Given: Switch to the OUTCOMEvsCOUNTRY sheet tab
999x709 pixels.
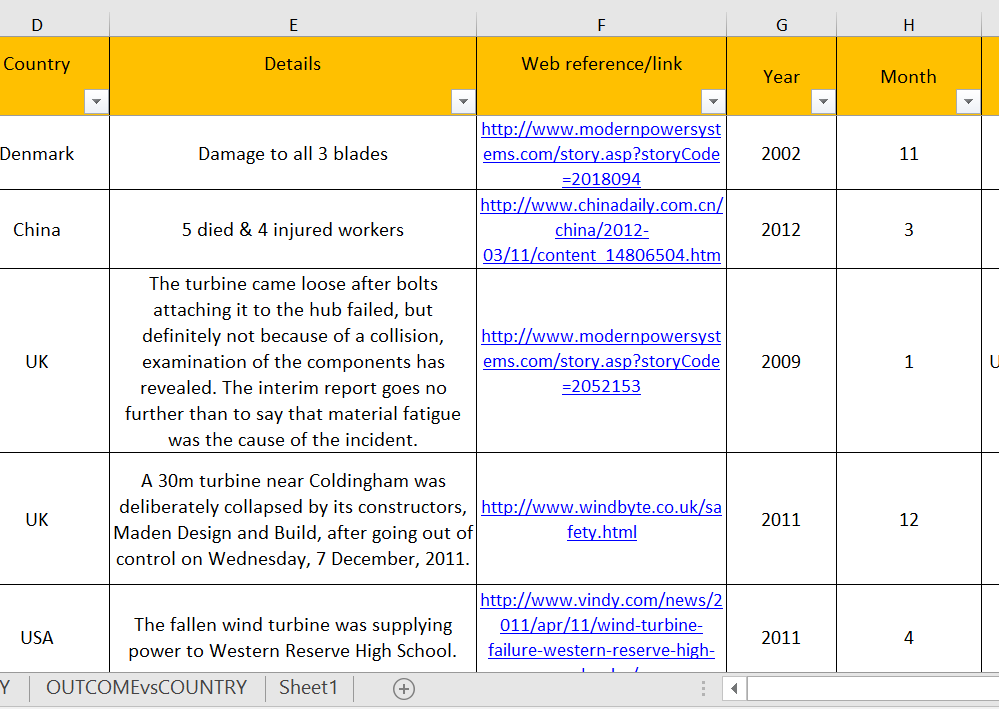Looking at the screenshot, I should (x=147, y=687).
